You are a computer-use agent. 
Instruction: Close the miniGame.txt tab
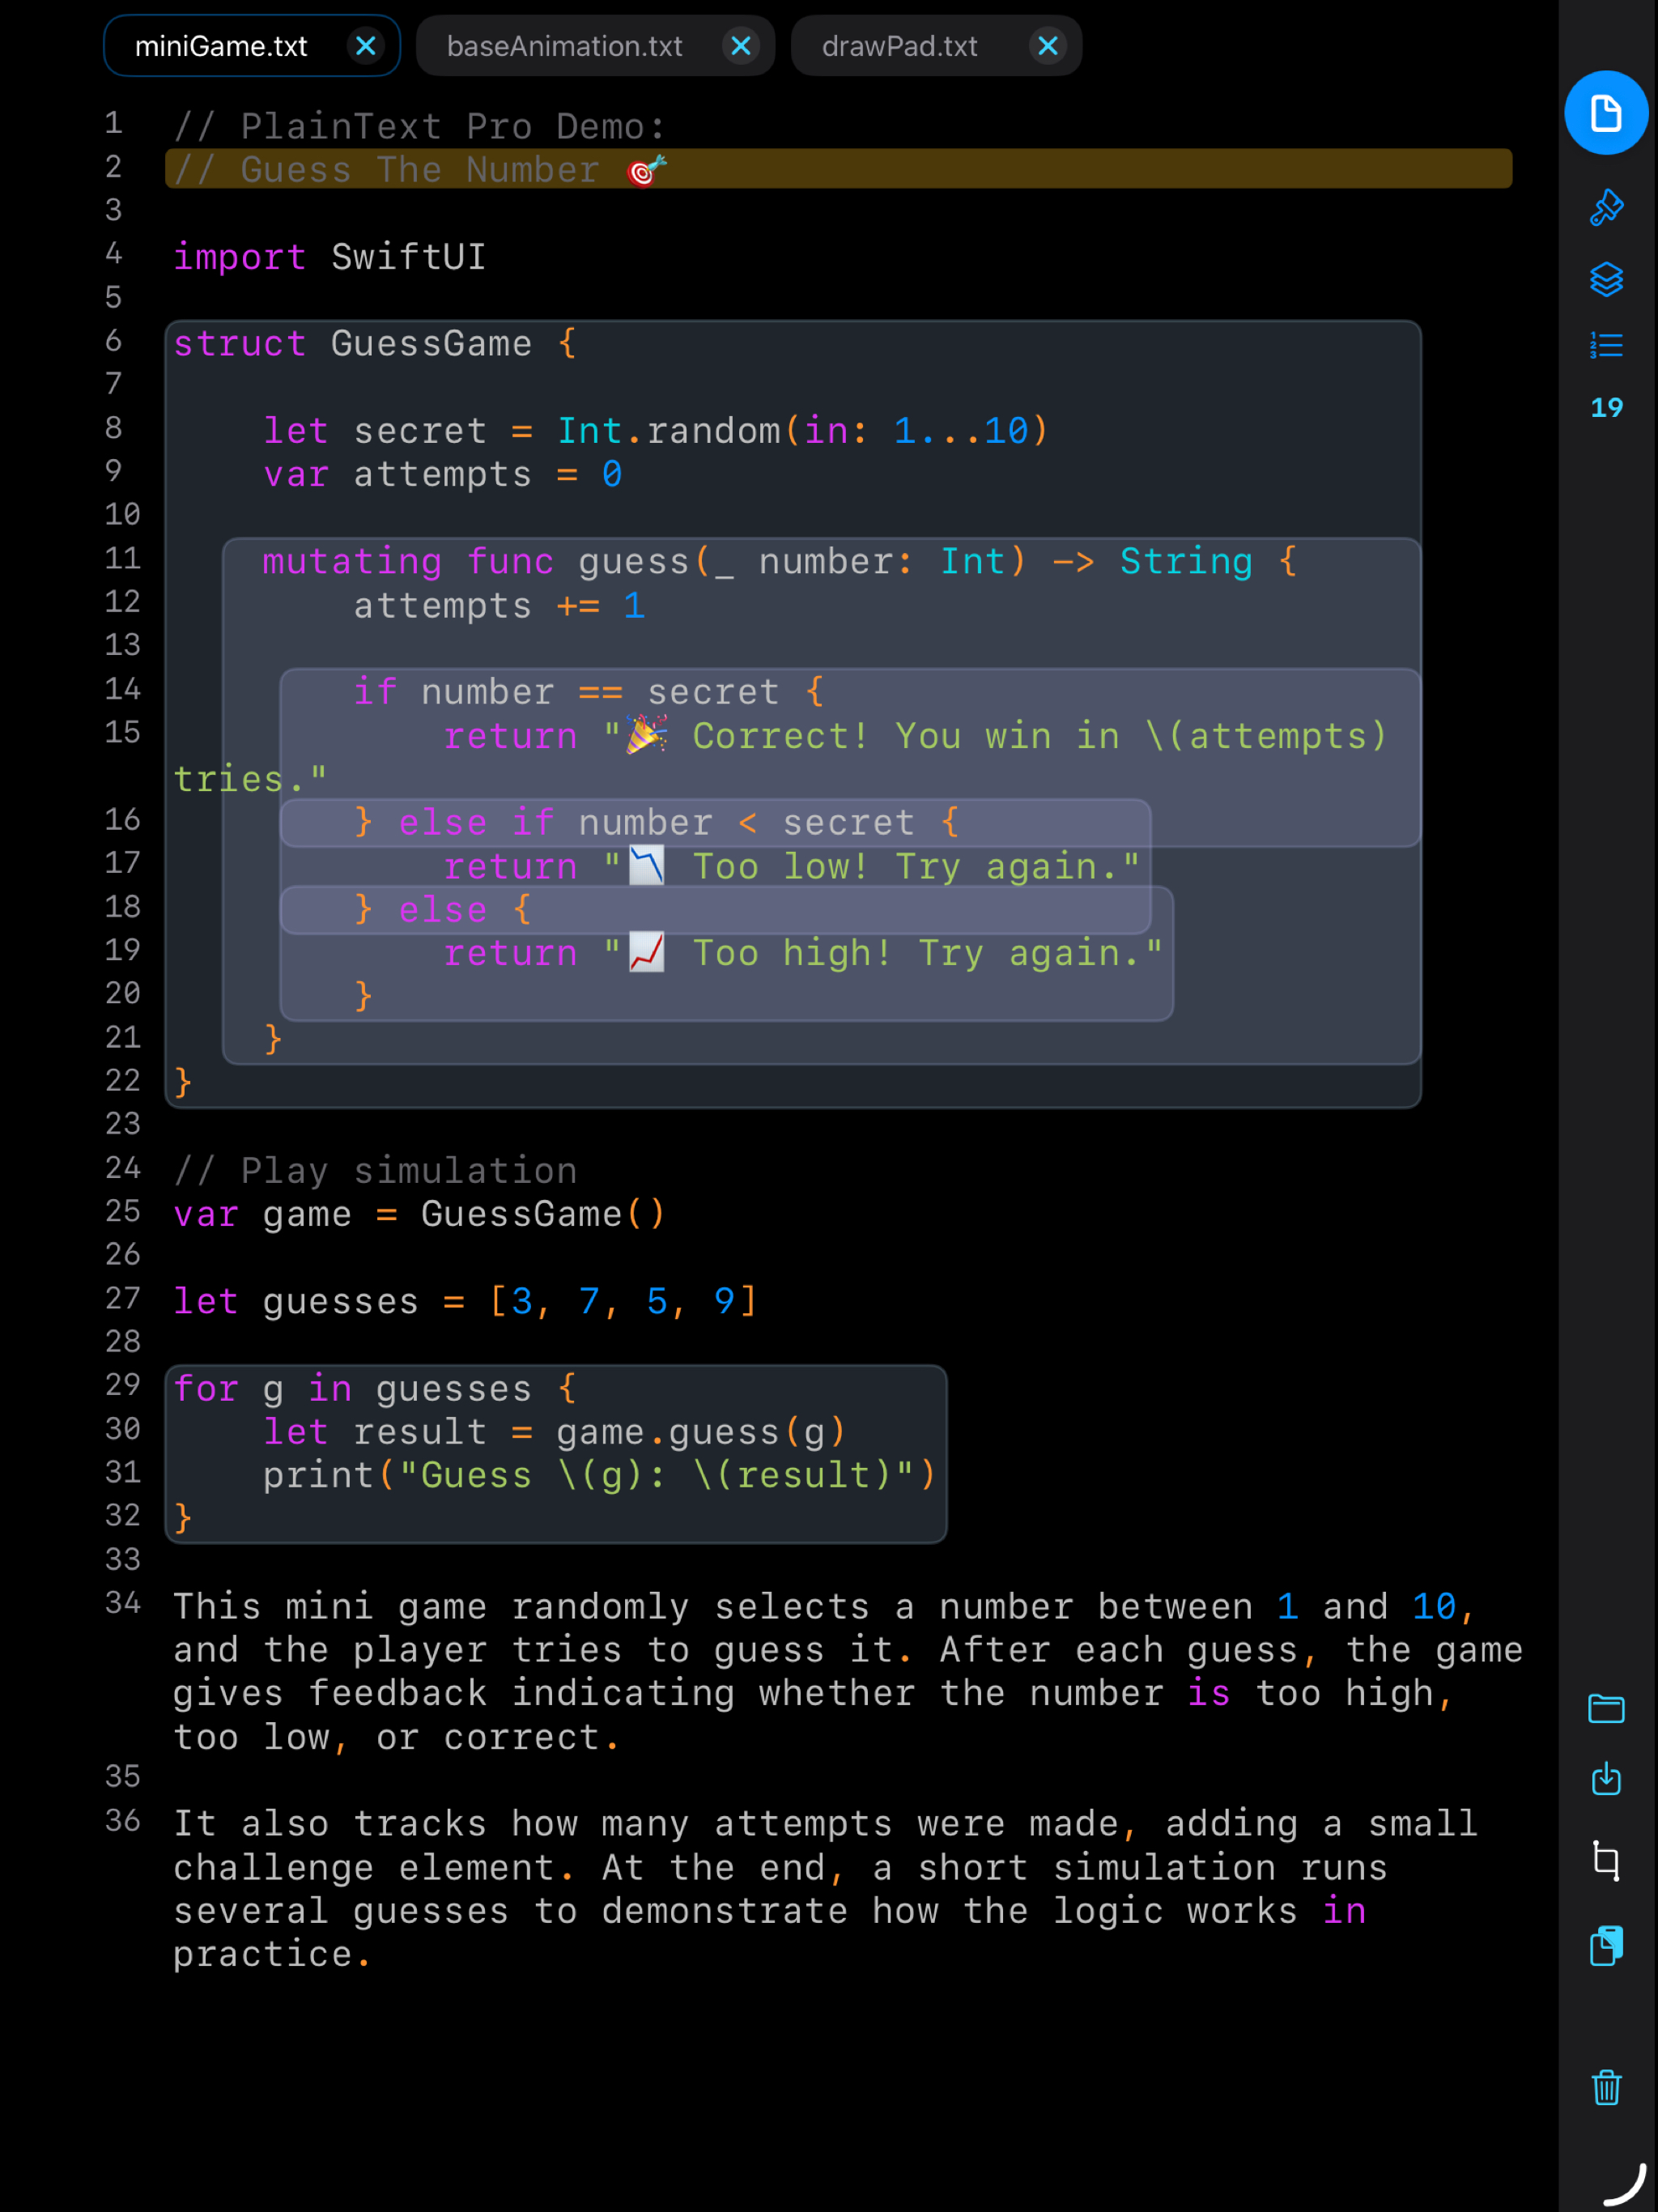pos(366,46)
